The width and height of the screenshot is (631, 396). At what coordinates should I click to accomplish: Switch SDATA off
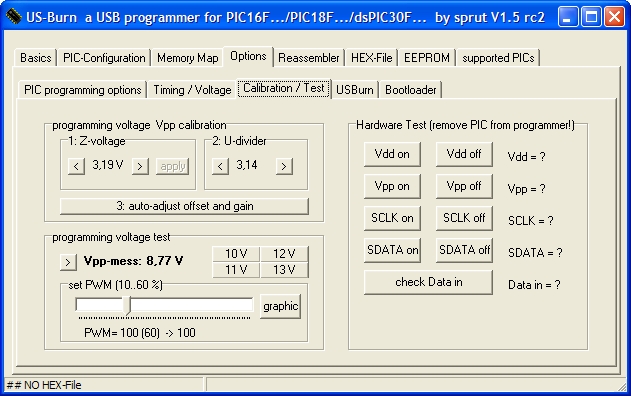pyautogui.click(x=464, y=250)
